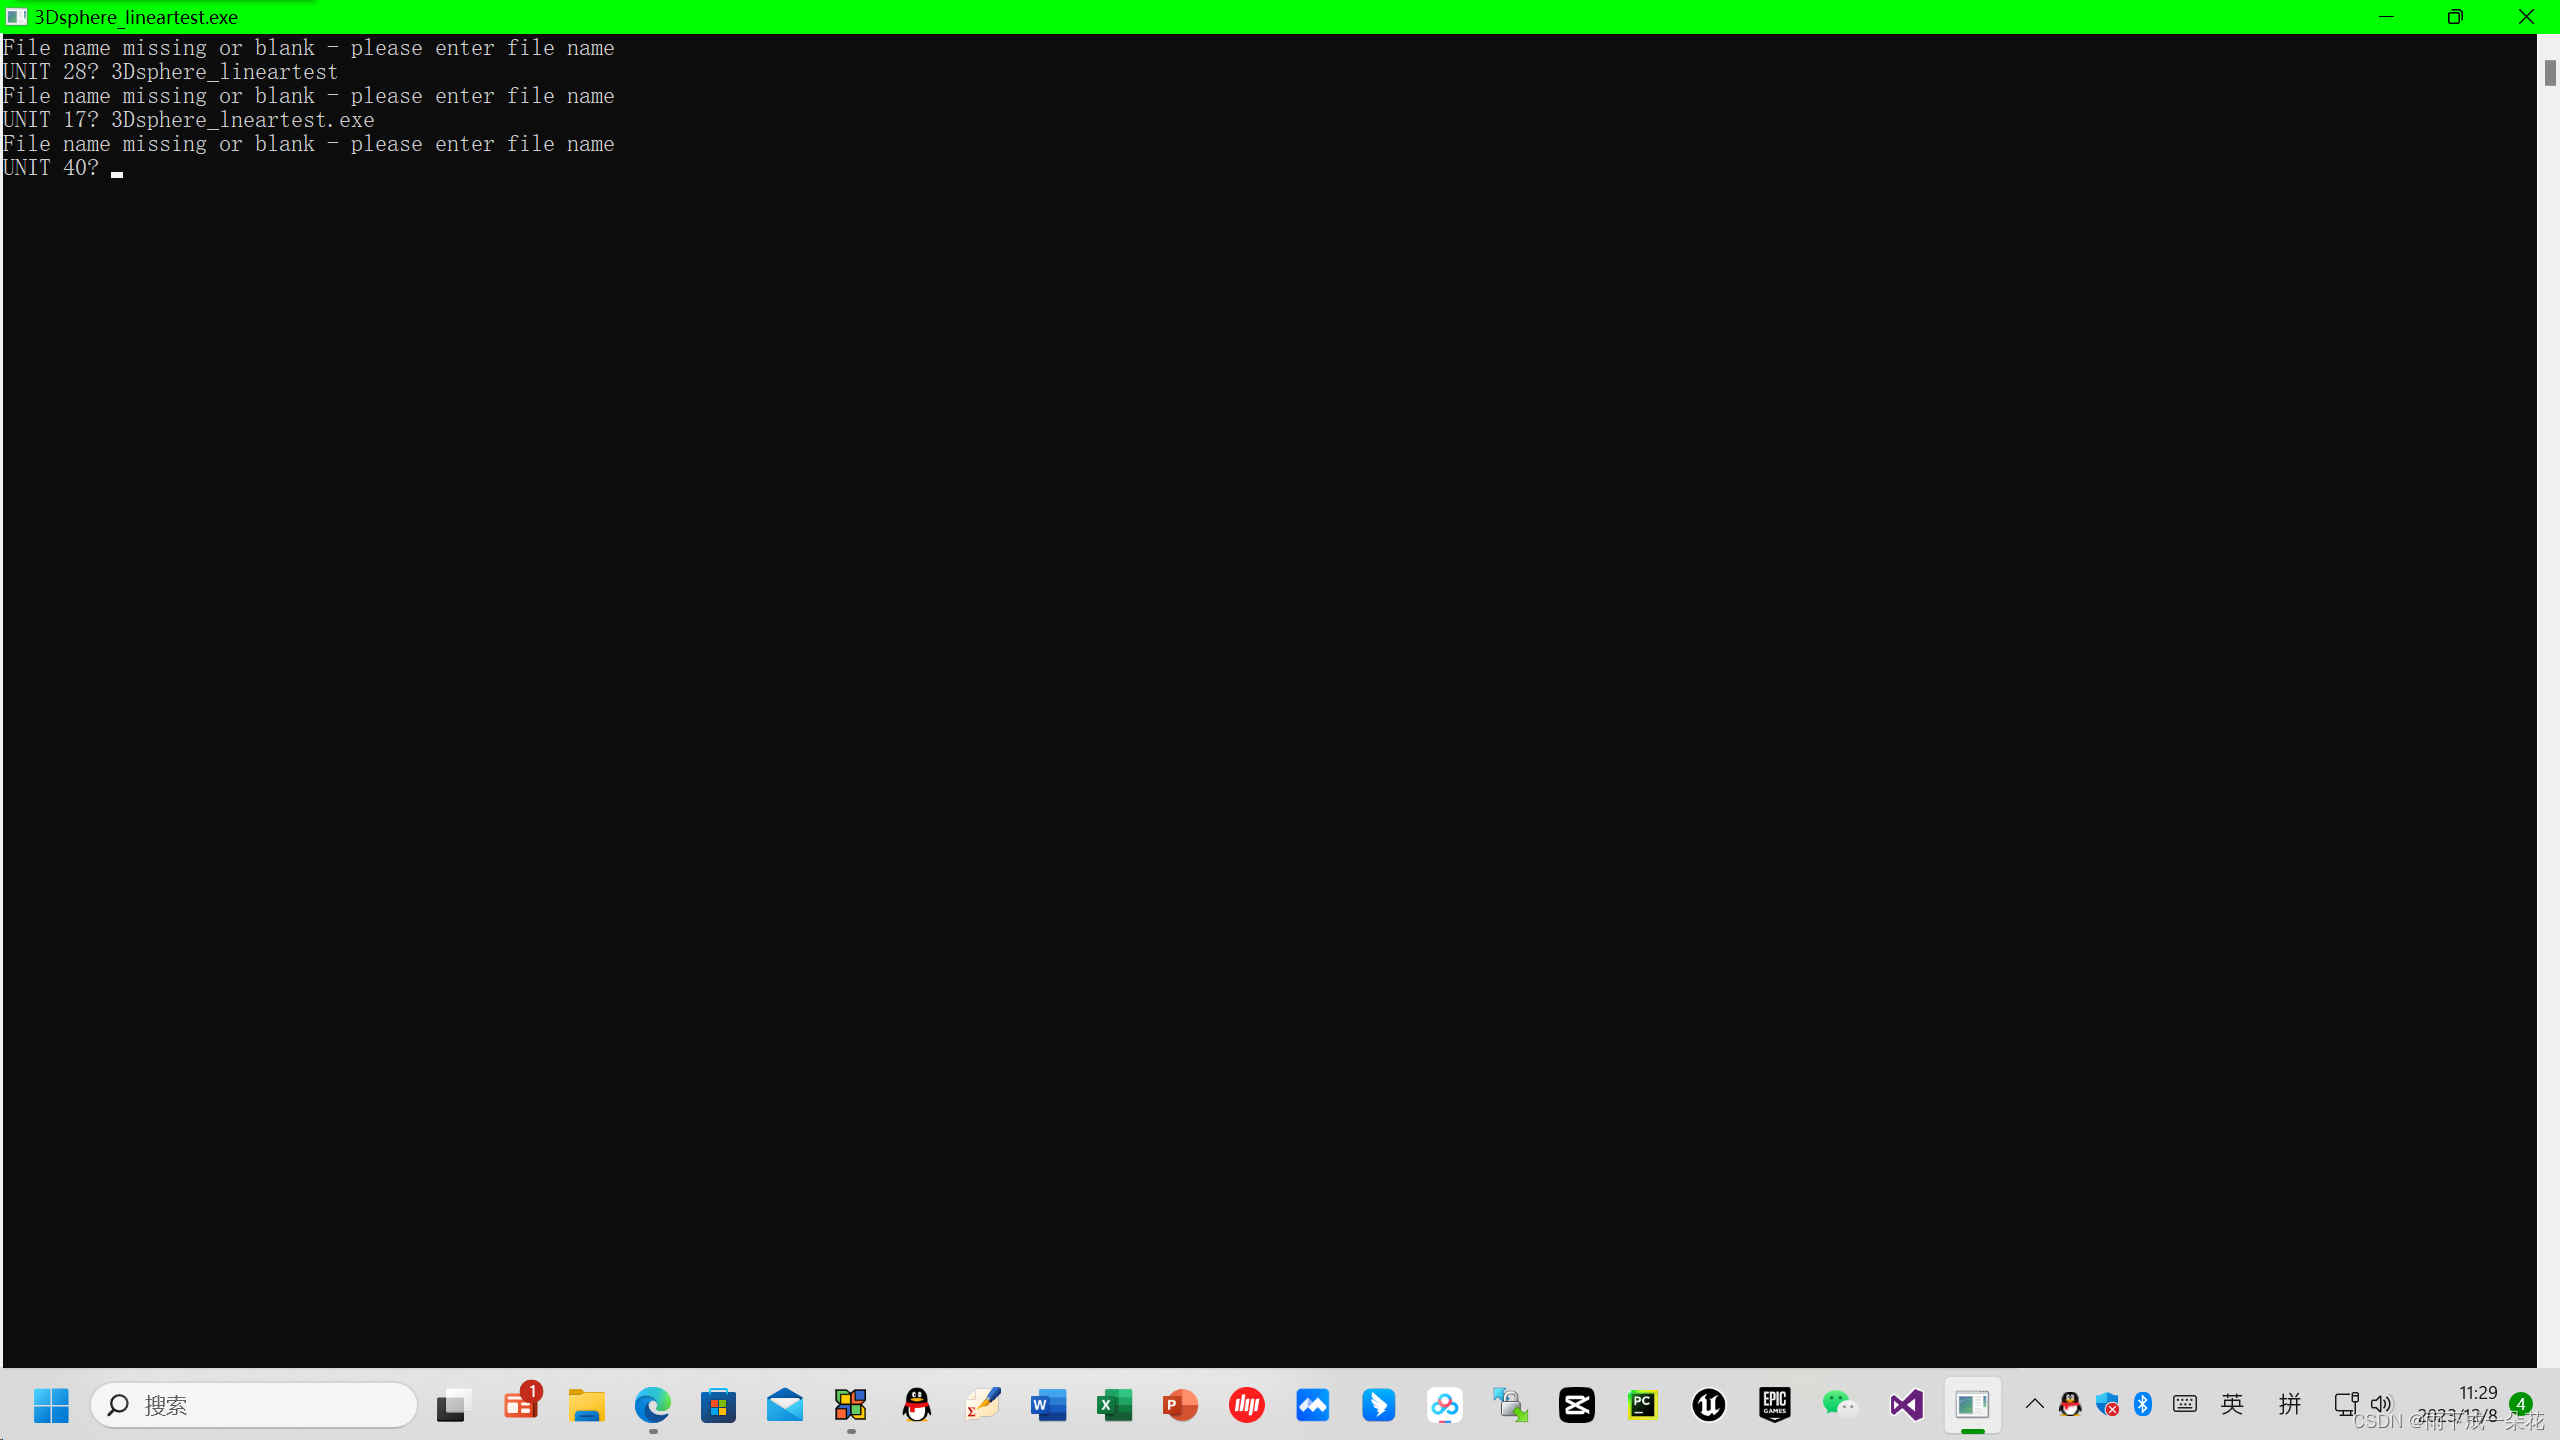
Task: Open notification center showing 4 notifications
Action: [x=2520, y=1404]
